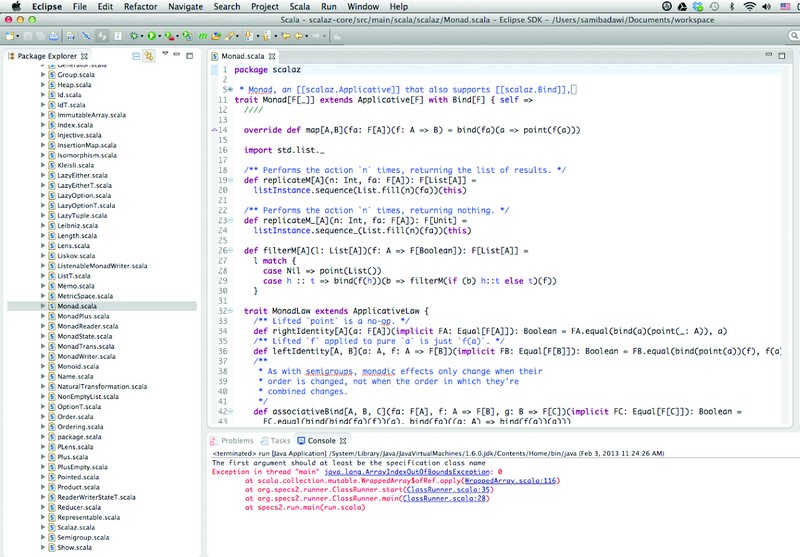This screenshot has height=557, width=800.
Task: Click the Back to last edit location arrow
Action: click(x=286, y=36)
